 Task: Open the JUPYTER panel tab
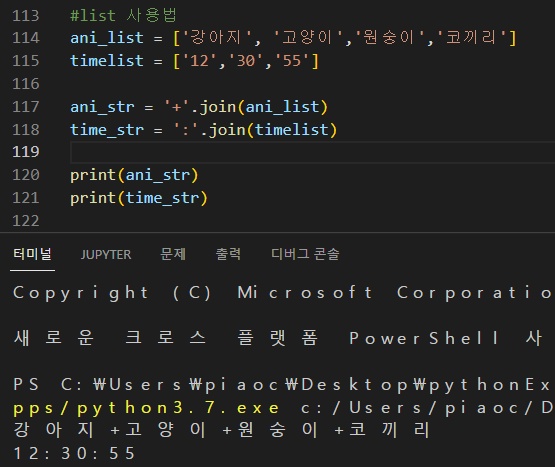pyautogui.click(x=106, y=255)
